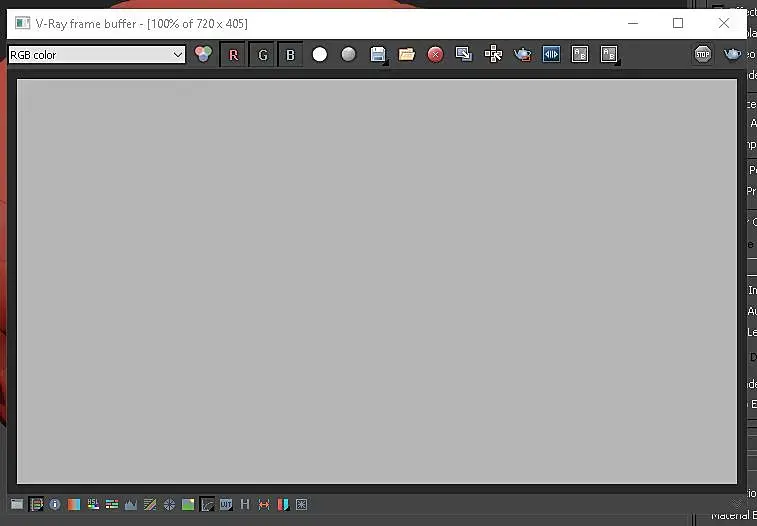Enable HSL color correction
This screenshot has width=757, height=526.
(x=93, y=504)
